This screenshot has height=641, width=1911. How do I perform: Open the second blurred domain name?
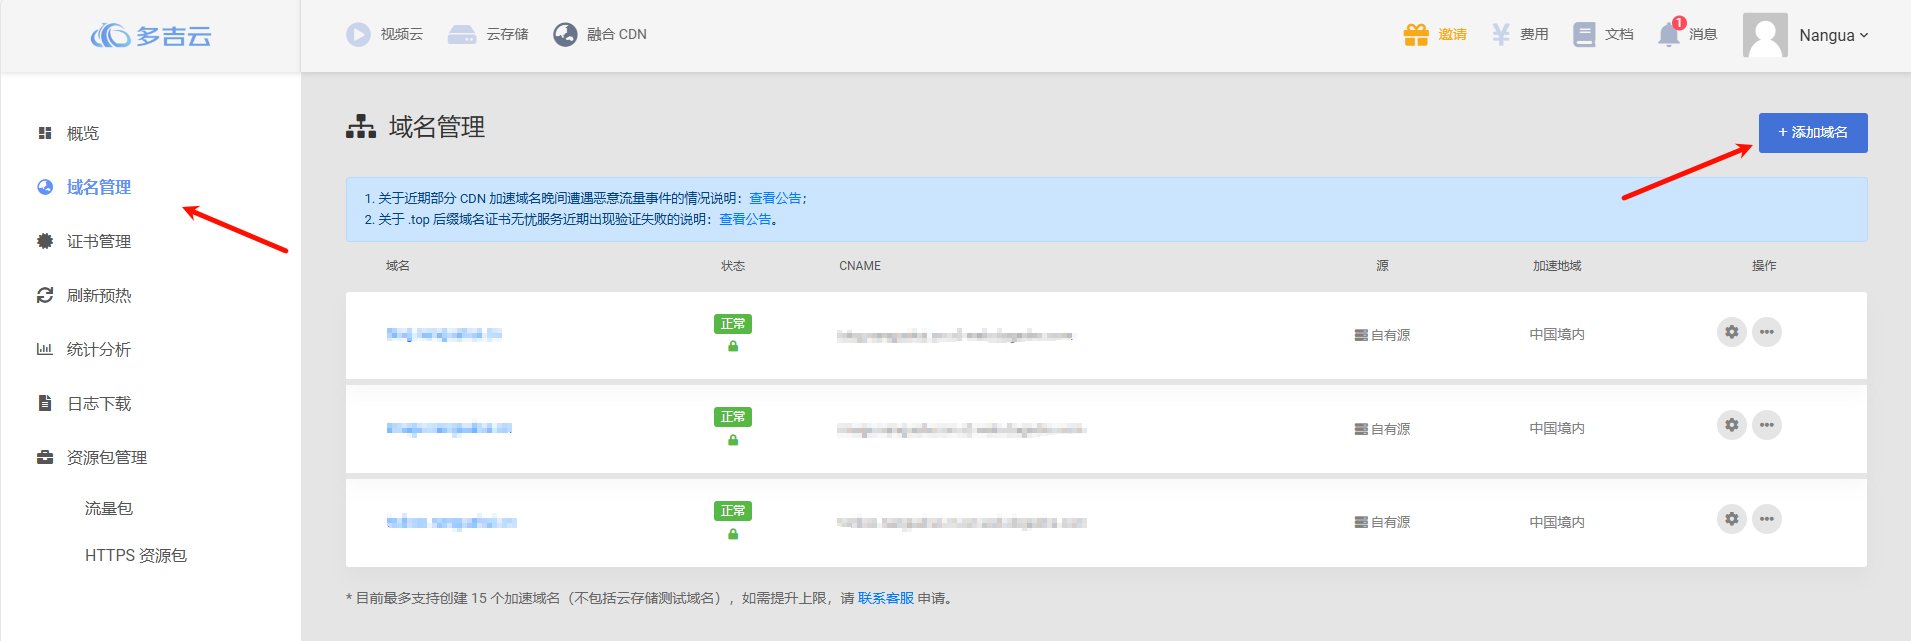[x=449, y=428]
